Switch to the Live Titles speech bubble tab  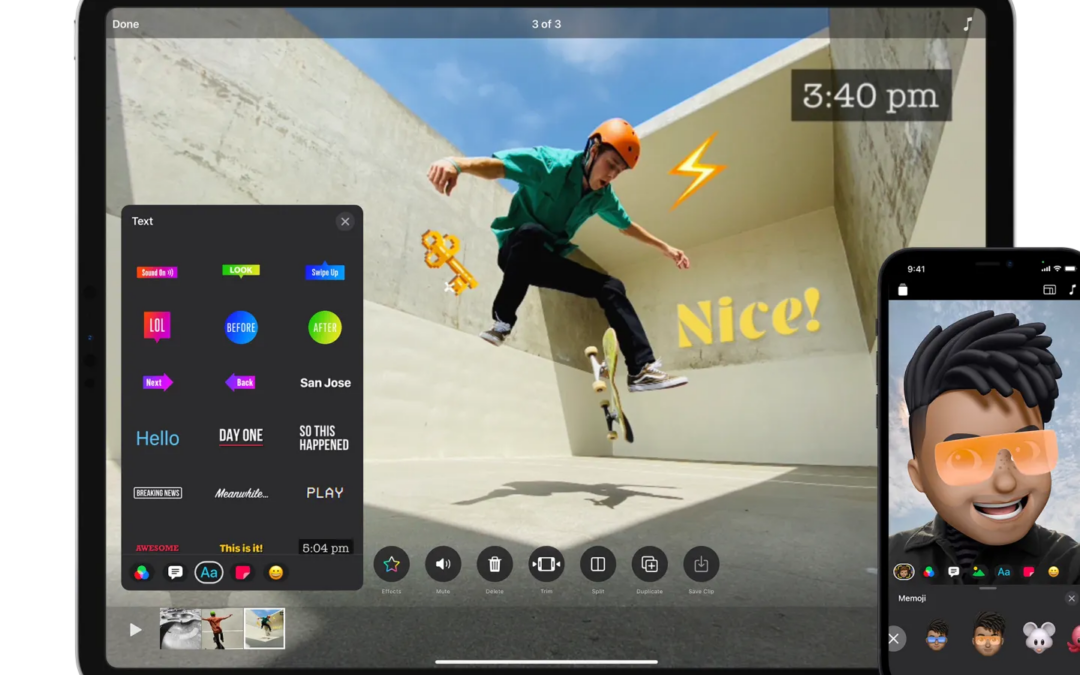click(x=175, y=573)
